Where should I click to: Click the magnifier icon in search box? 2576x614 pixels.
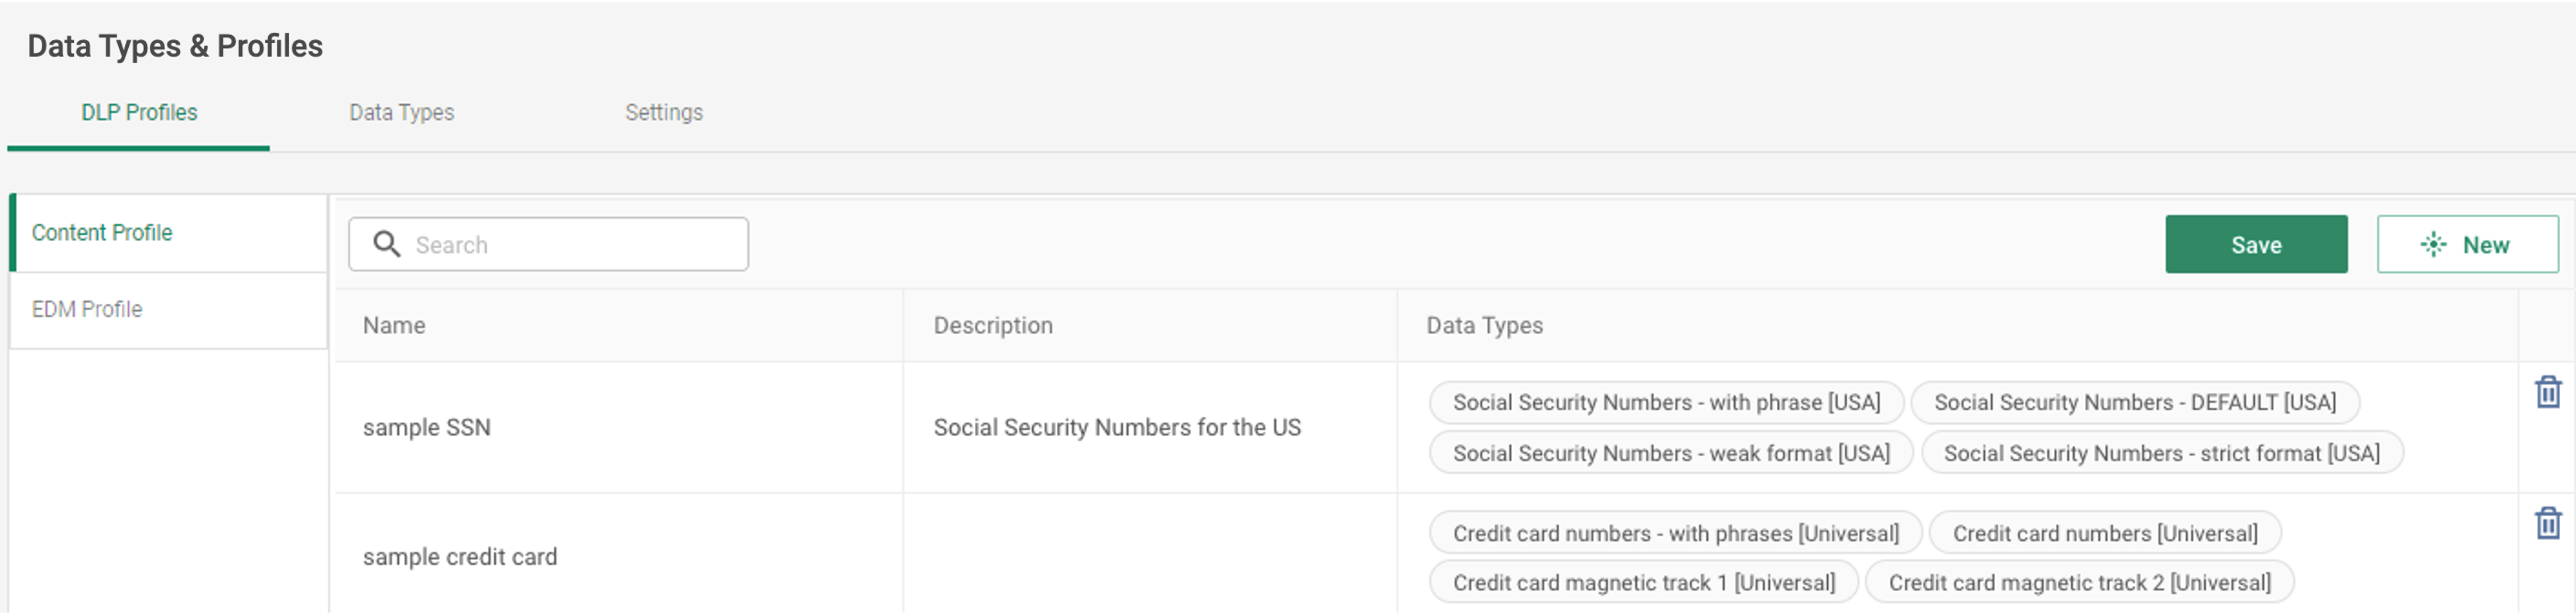386,244
